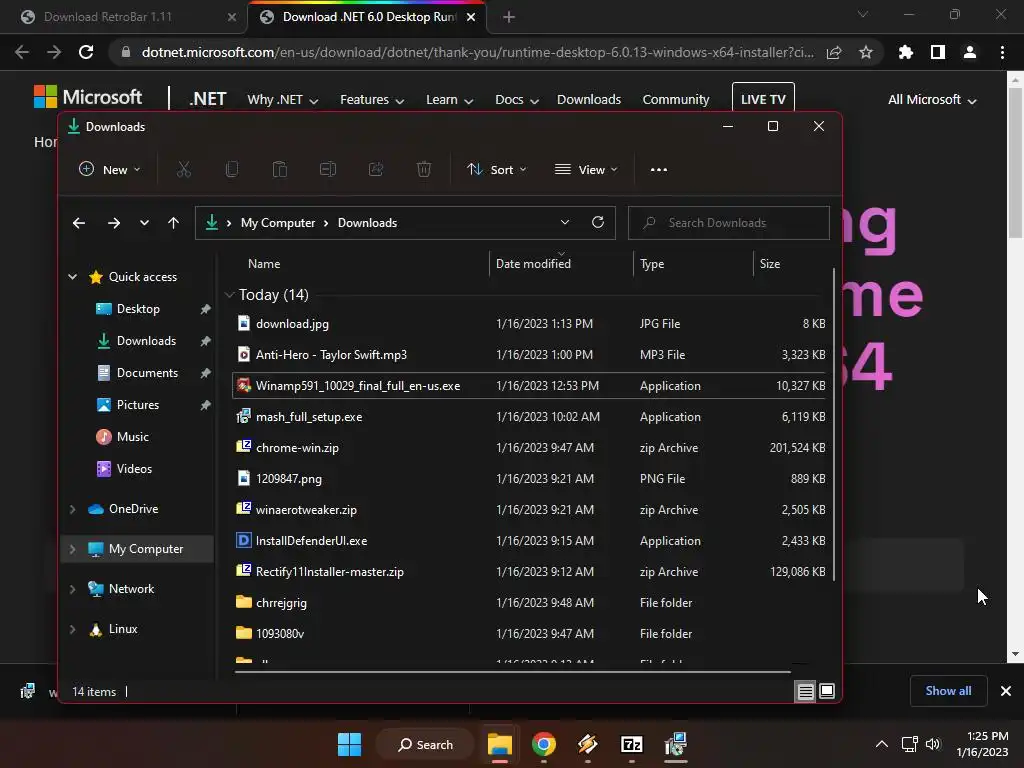
Task: Click the Community link in .NET navbar
Action: click(675, 100)
